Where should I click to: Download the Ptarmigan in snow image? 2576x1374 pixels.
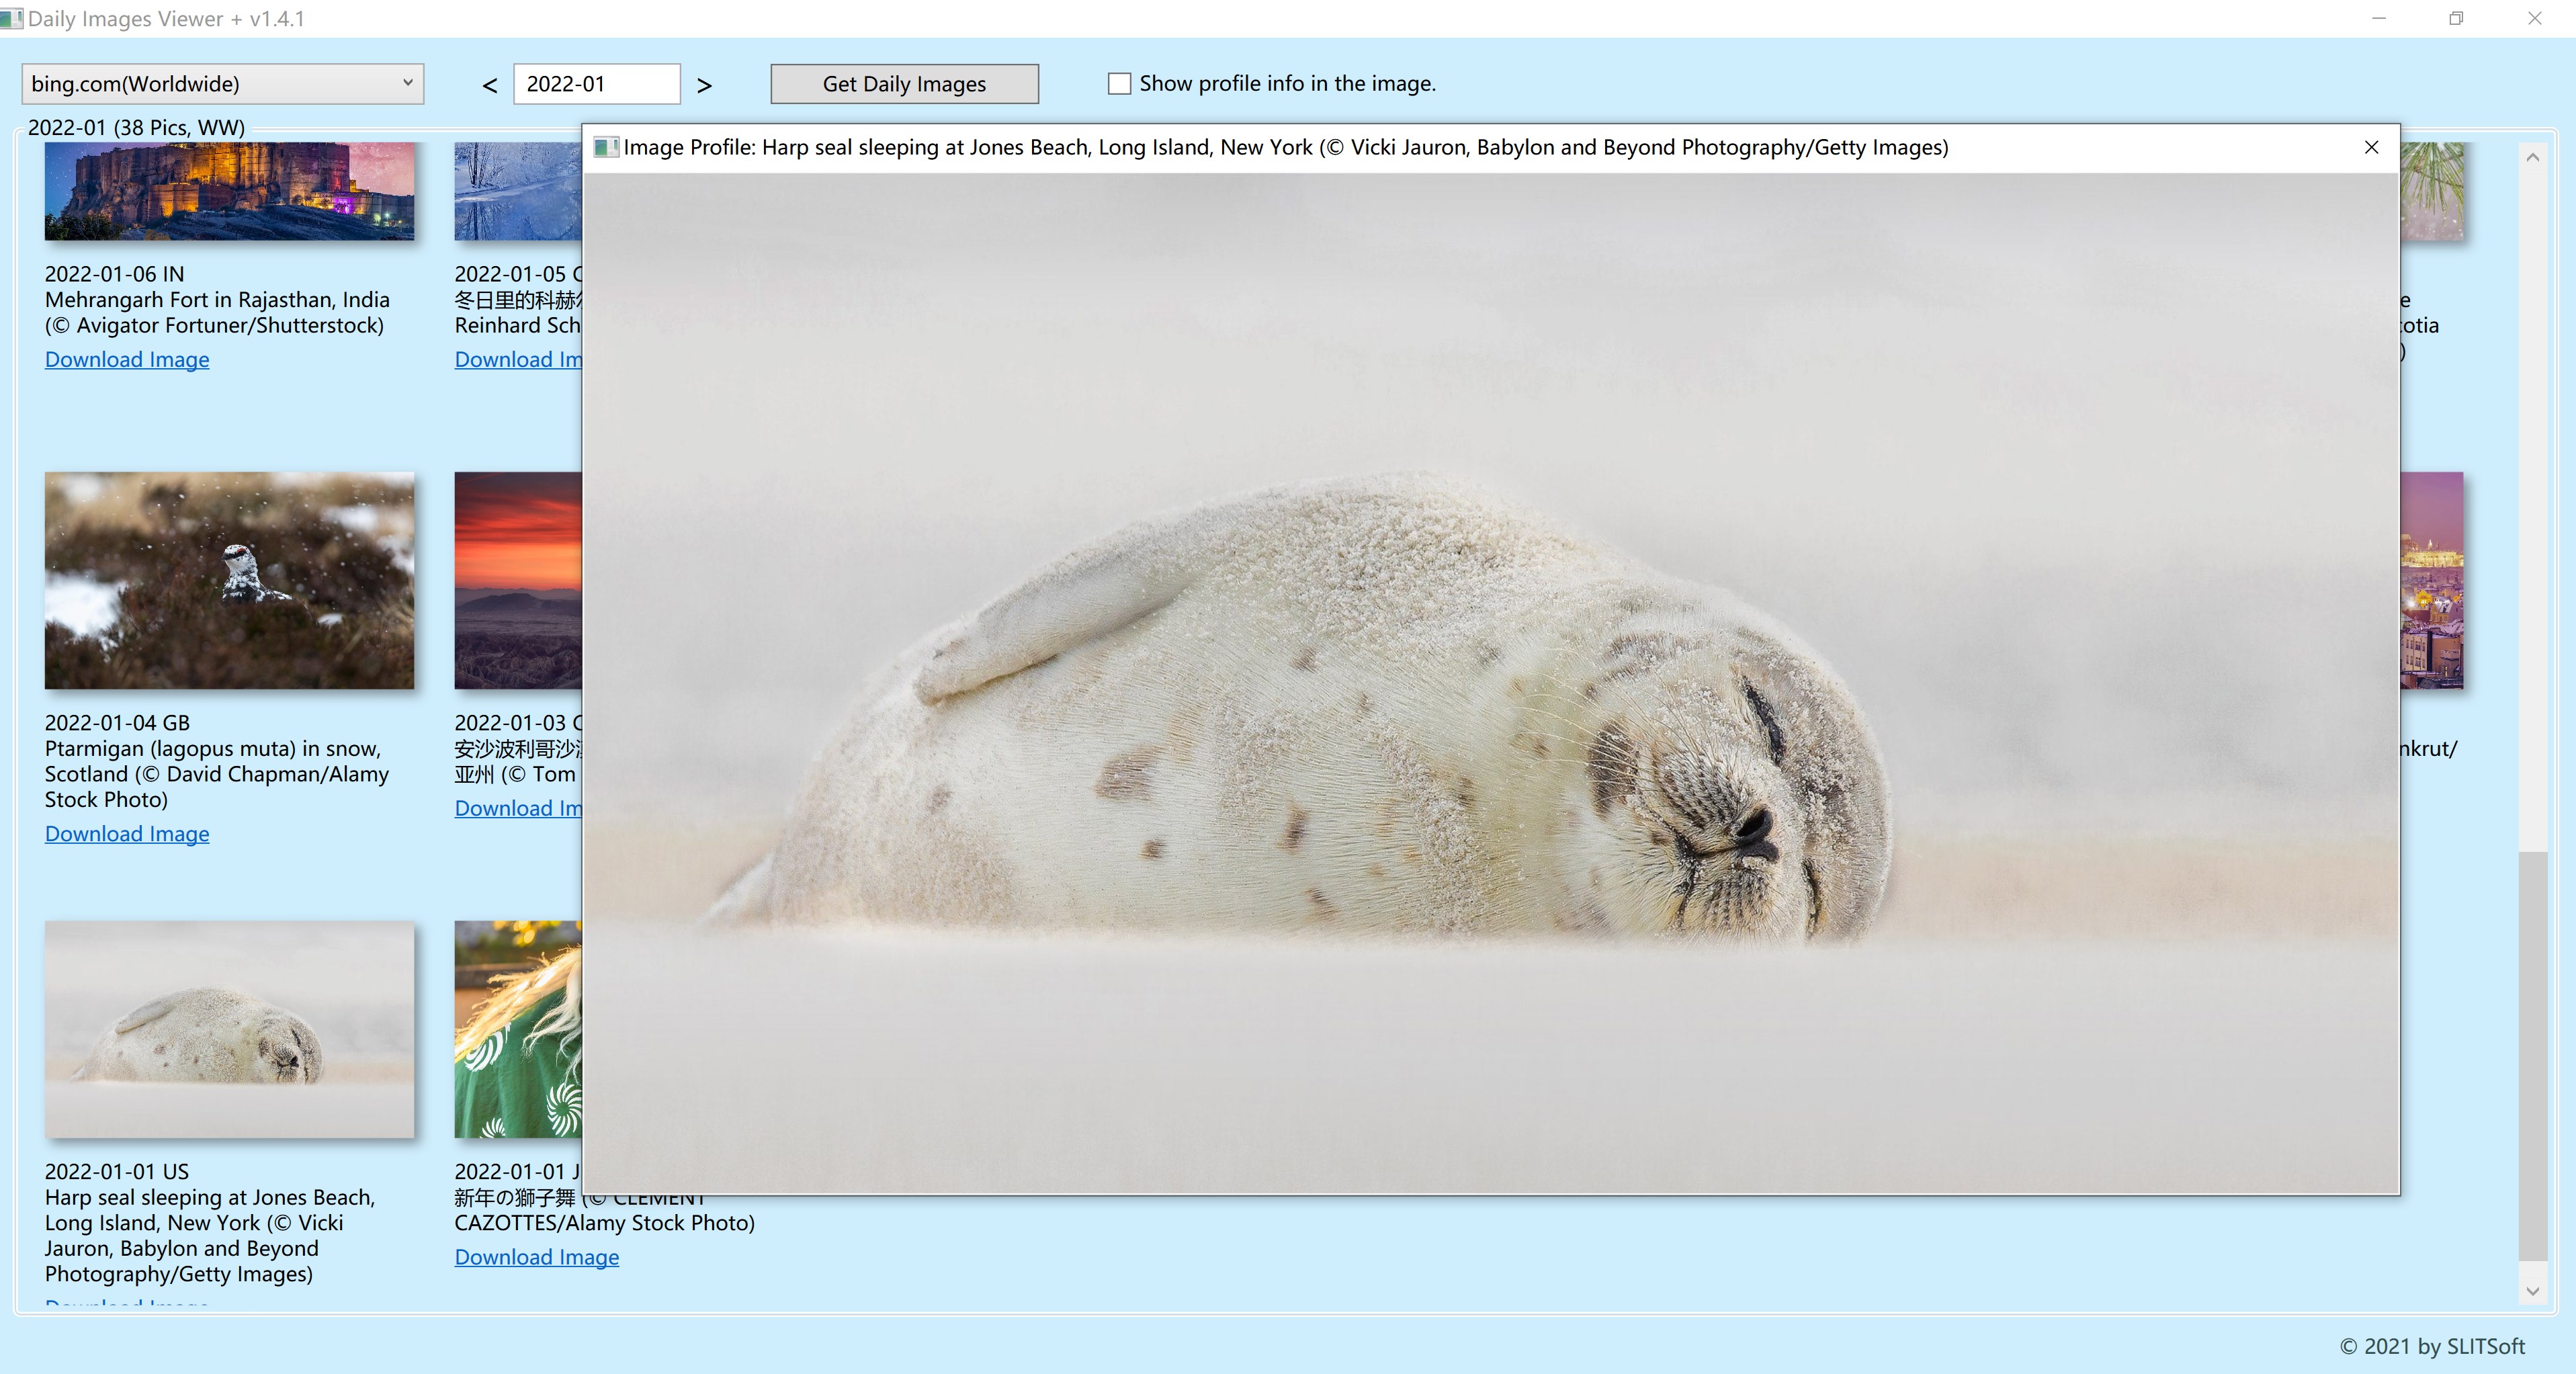point(127,834)
